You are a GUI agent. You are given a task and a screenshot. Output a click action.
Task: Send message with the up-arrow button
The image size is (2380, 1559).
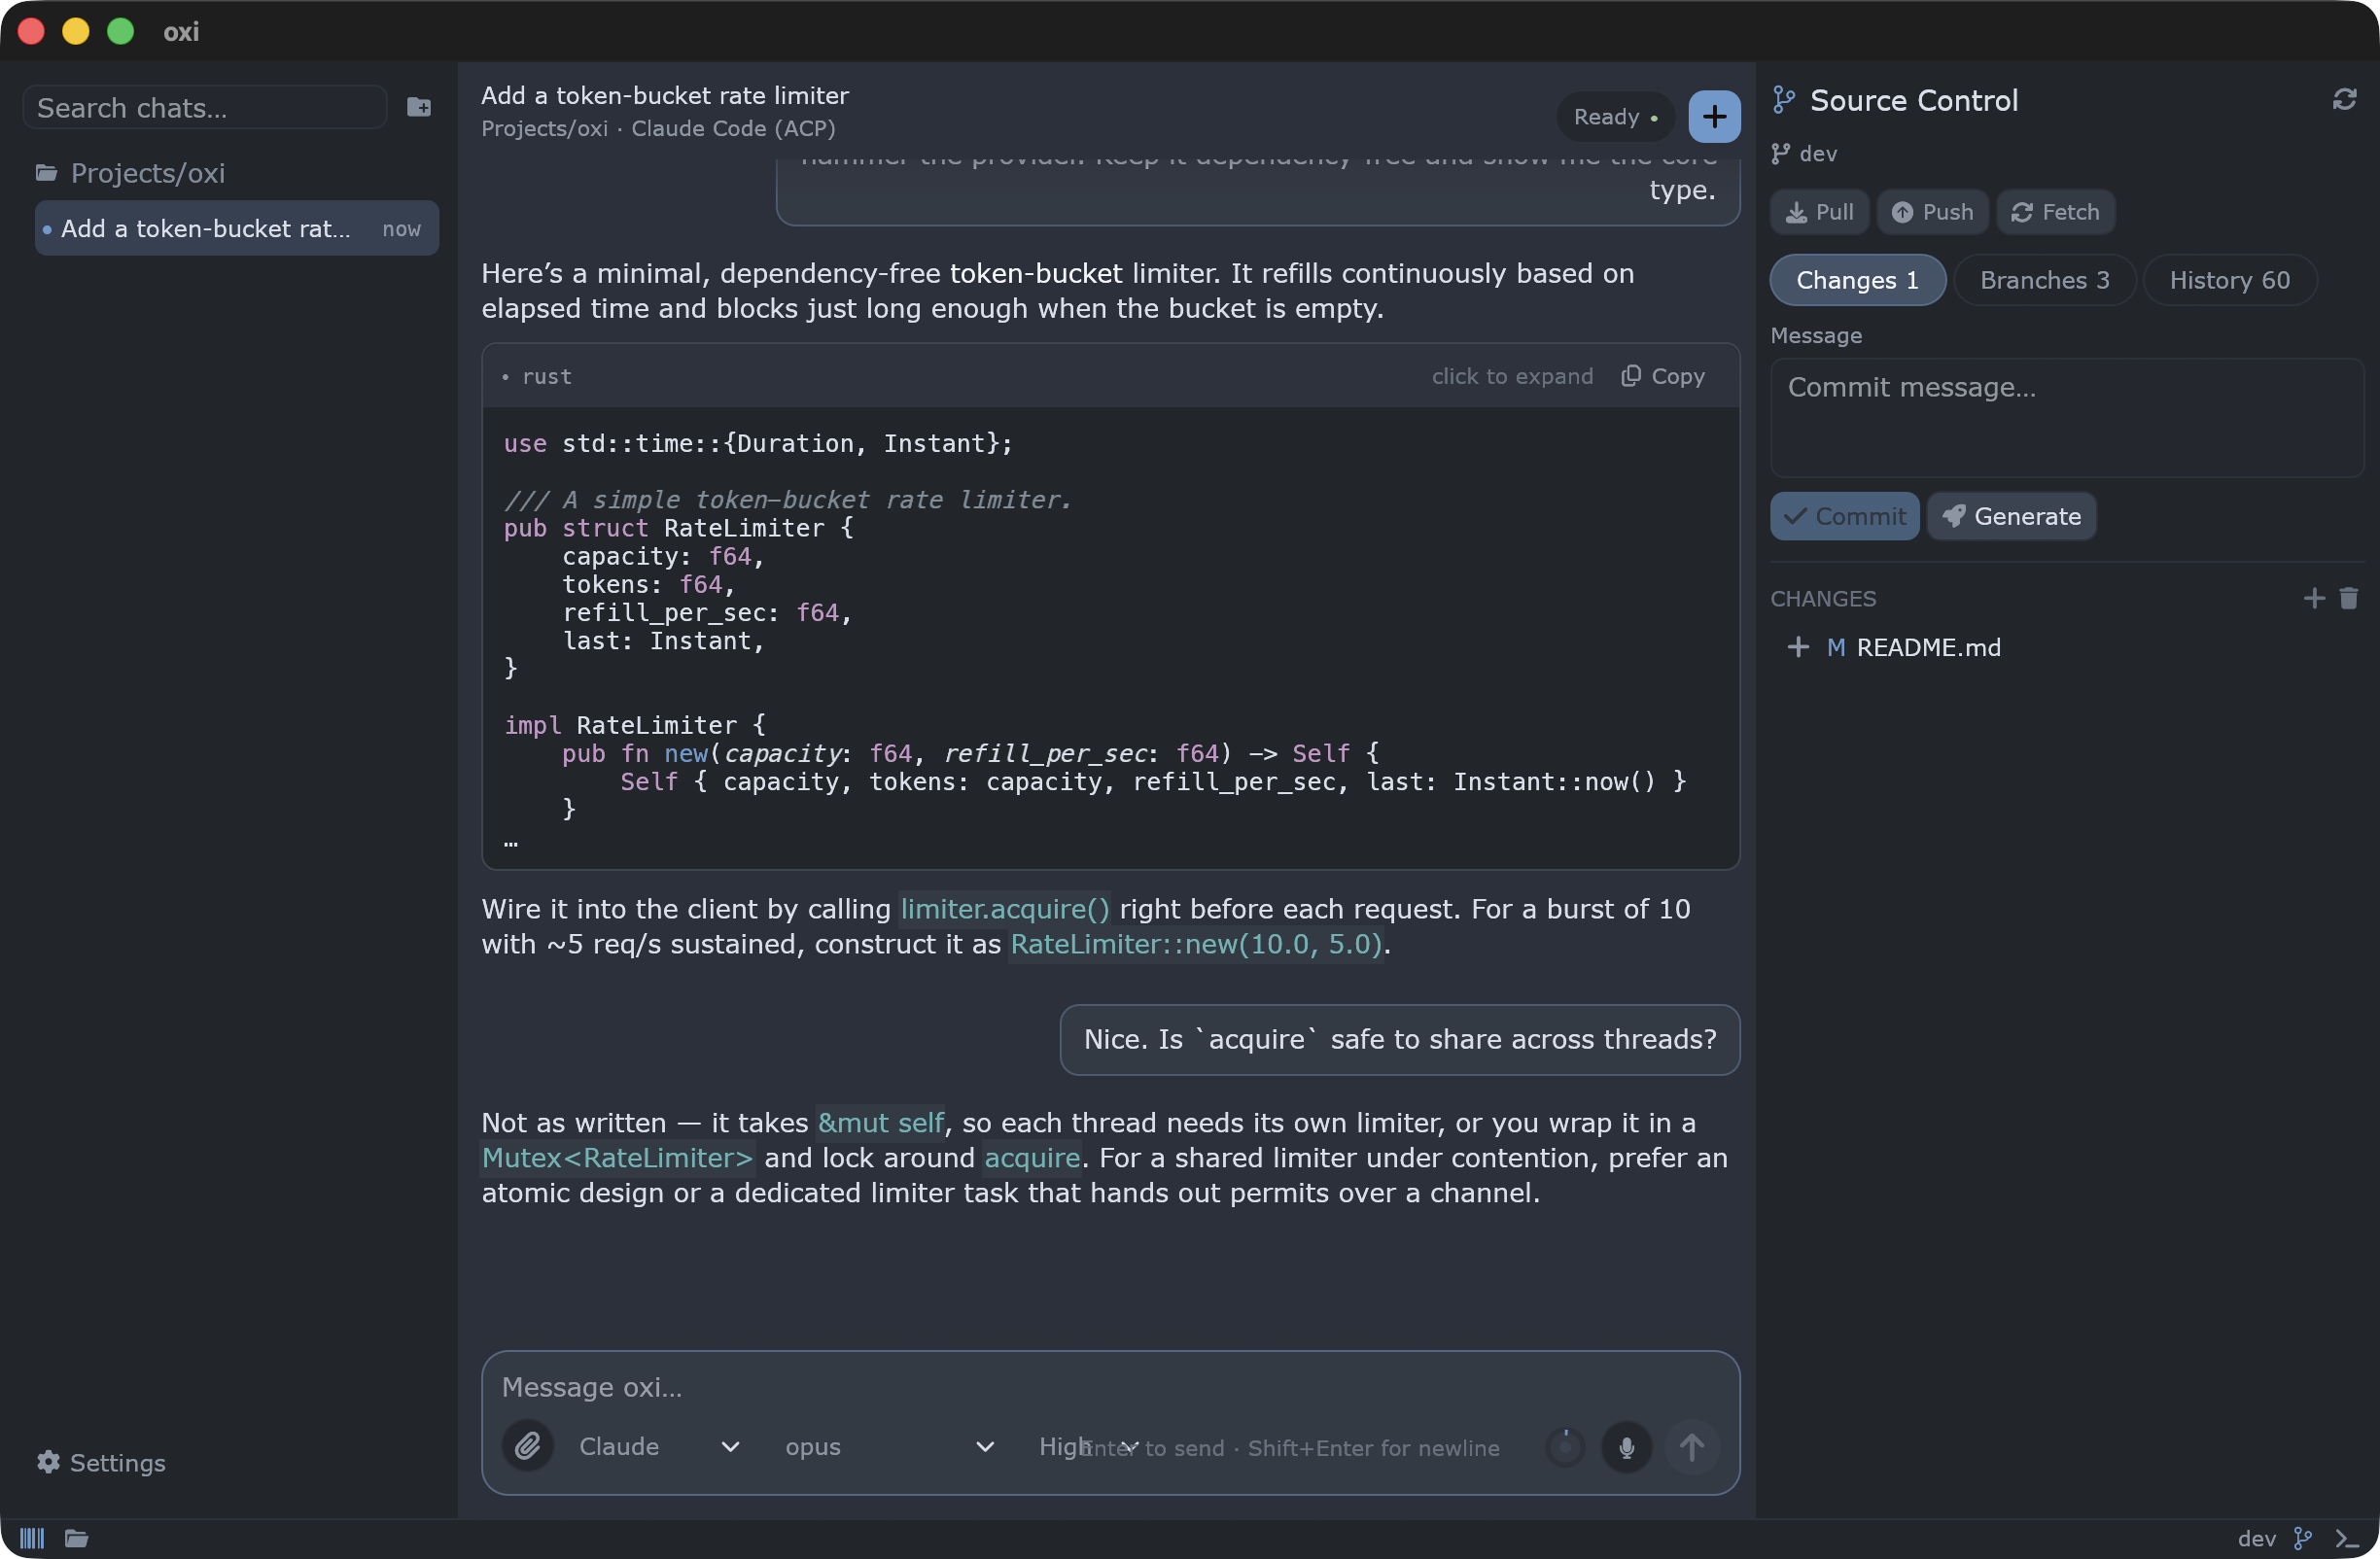click(x=1691, y=1447)
